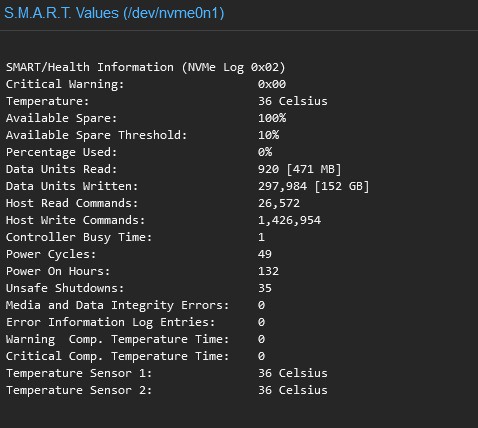Click the Unsafe Shutdowns value 35
Screen dimensions: 478x428
pos(265,288)
